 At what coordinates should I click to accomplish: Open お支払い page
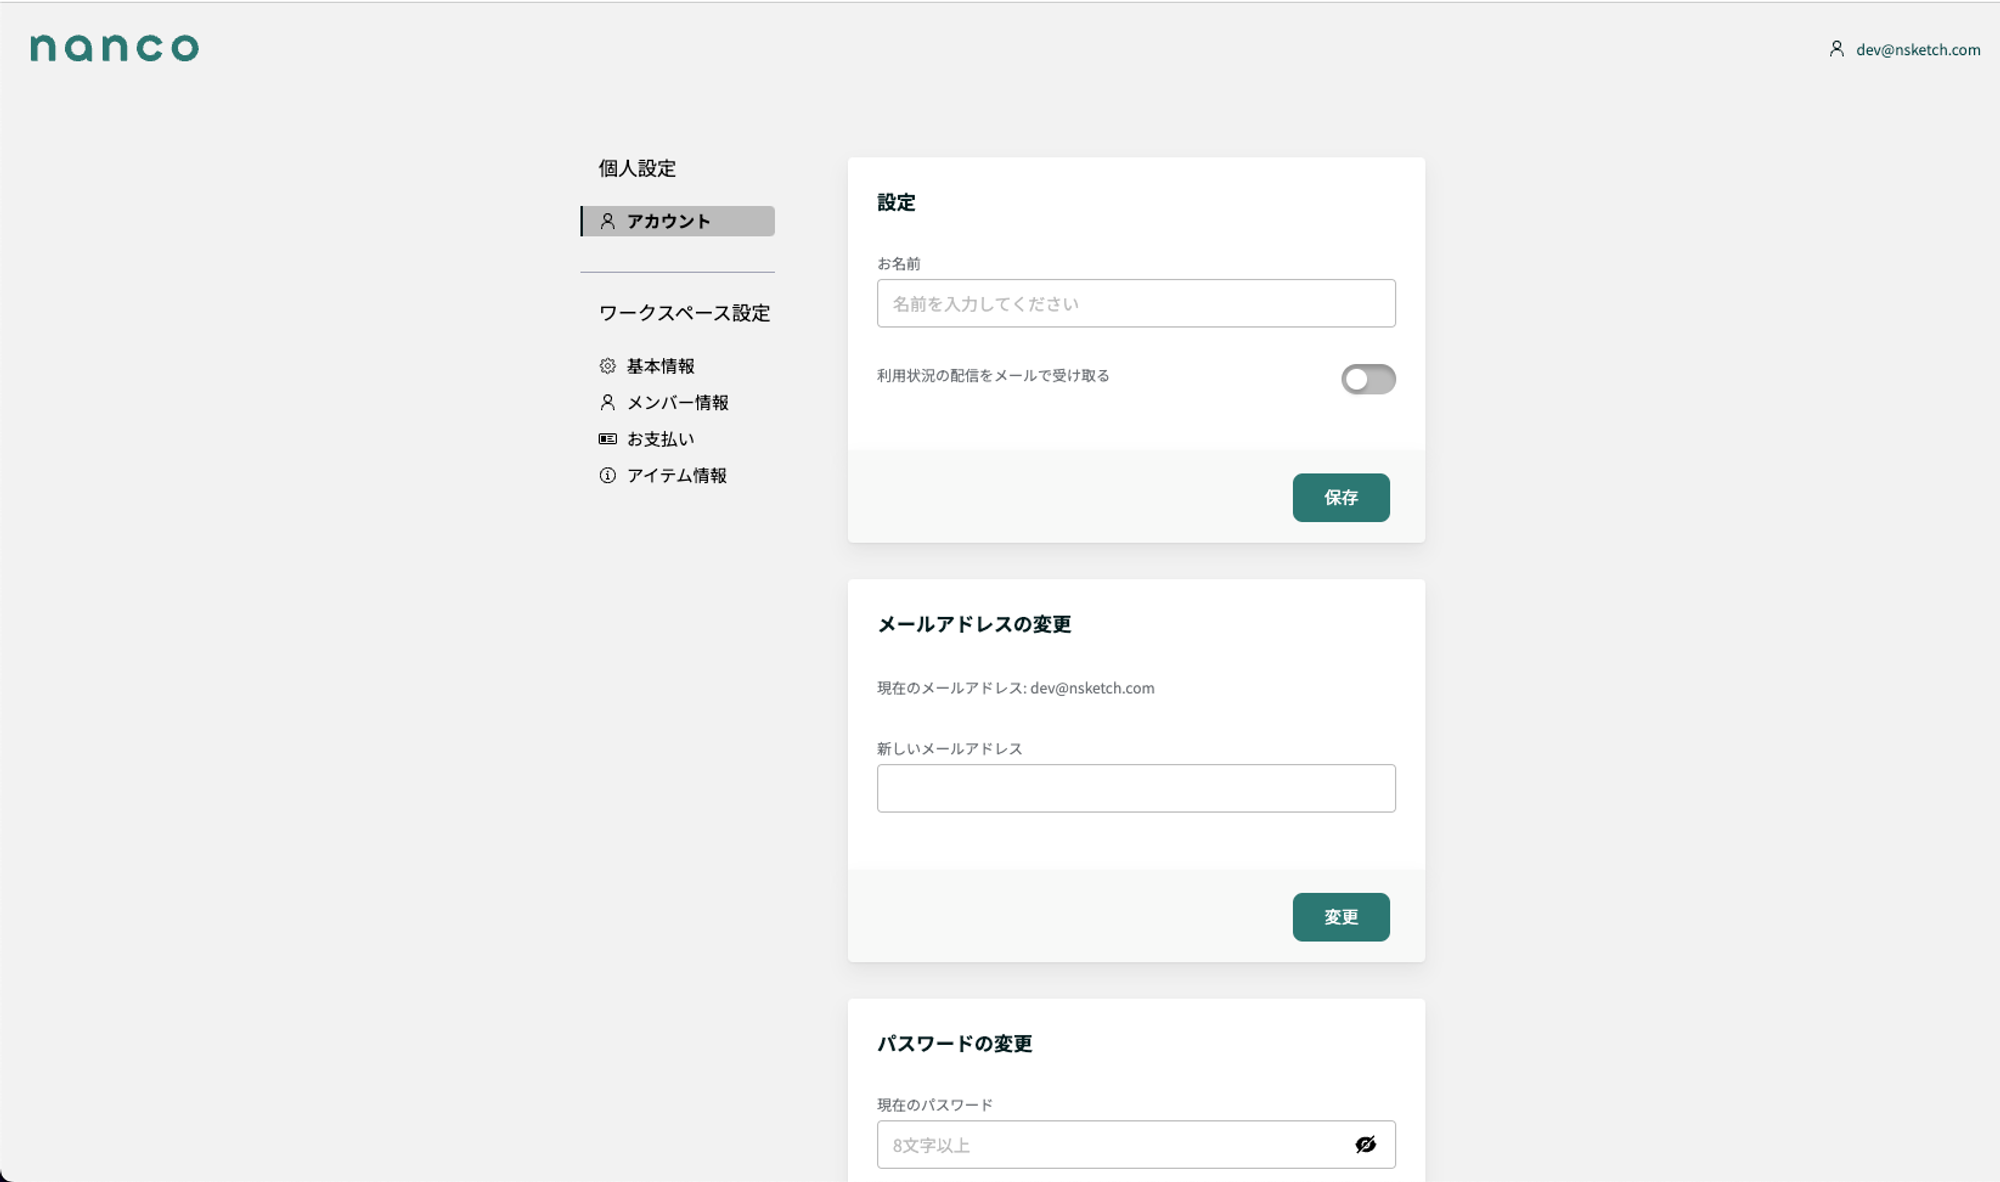point(660,439)
